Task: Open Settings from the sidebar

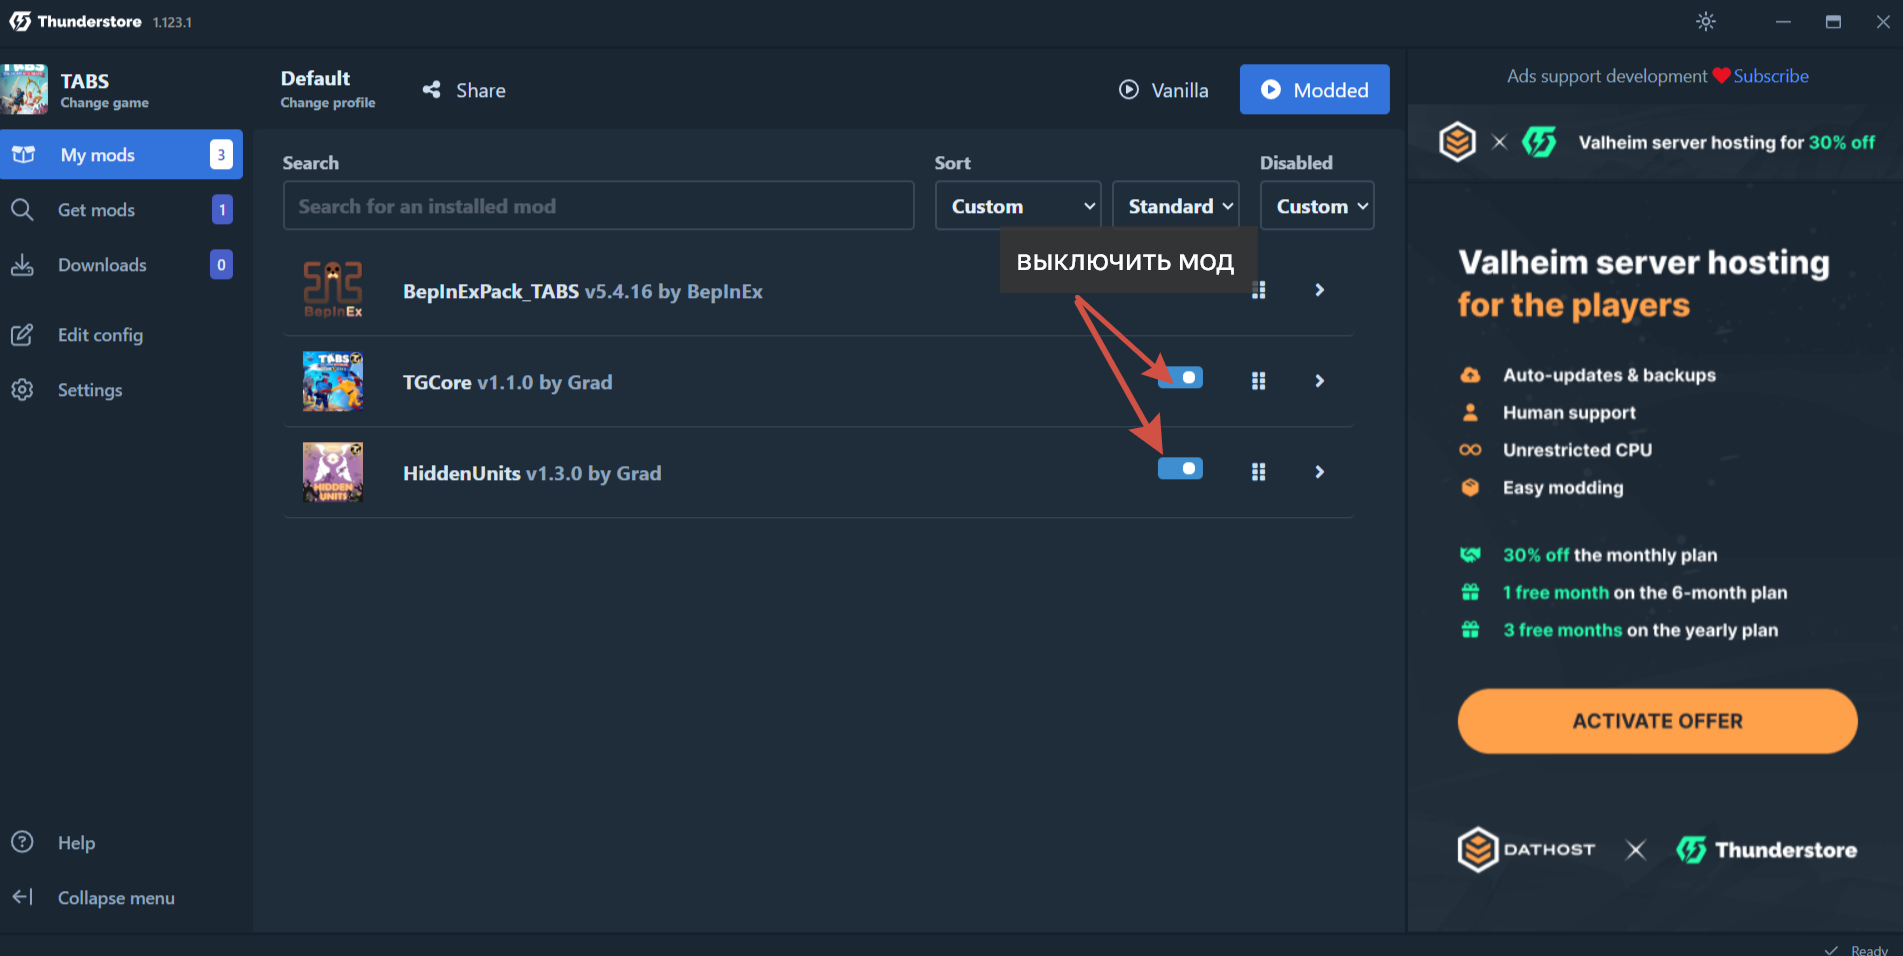Action: point(121,390)
